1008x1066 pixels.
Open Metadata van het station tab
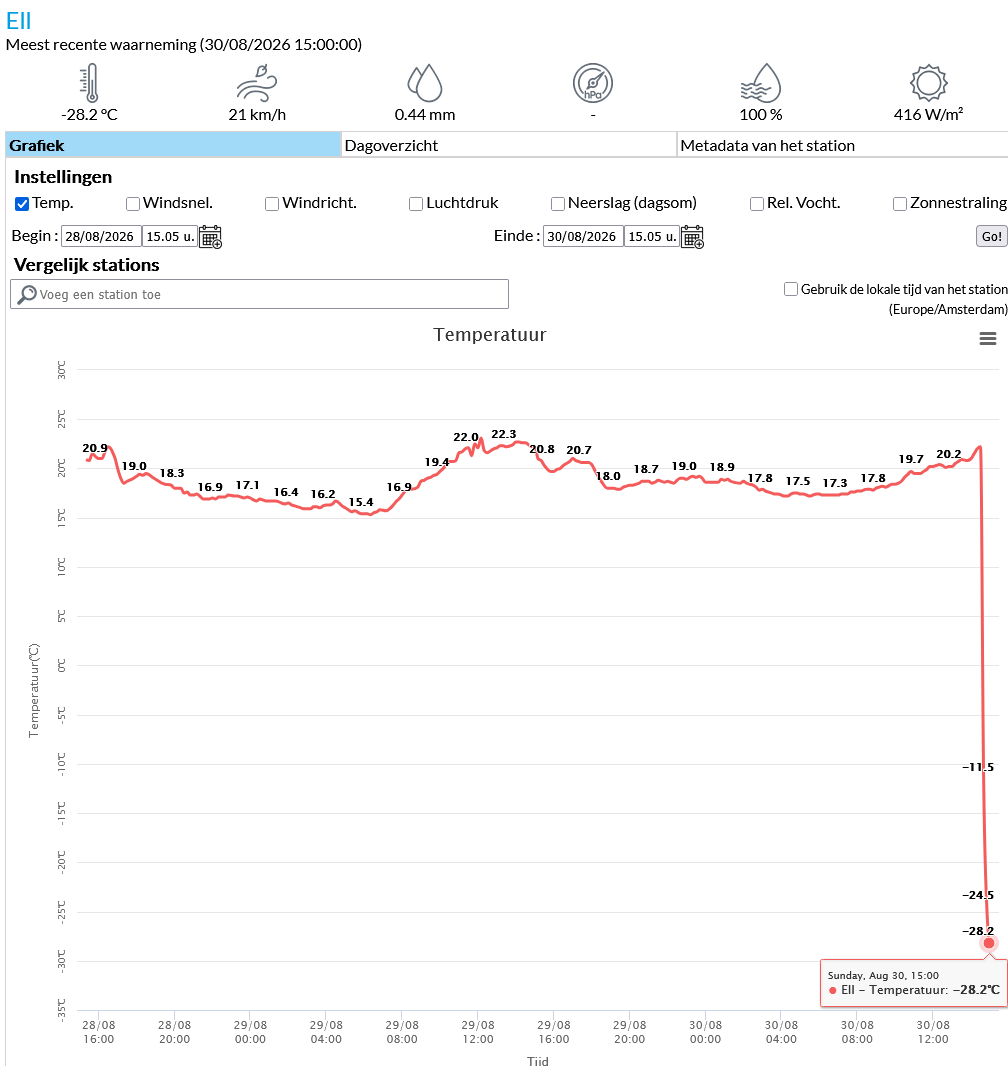[x=842, y=145]
